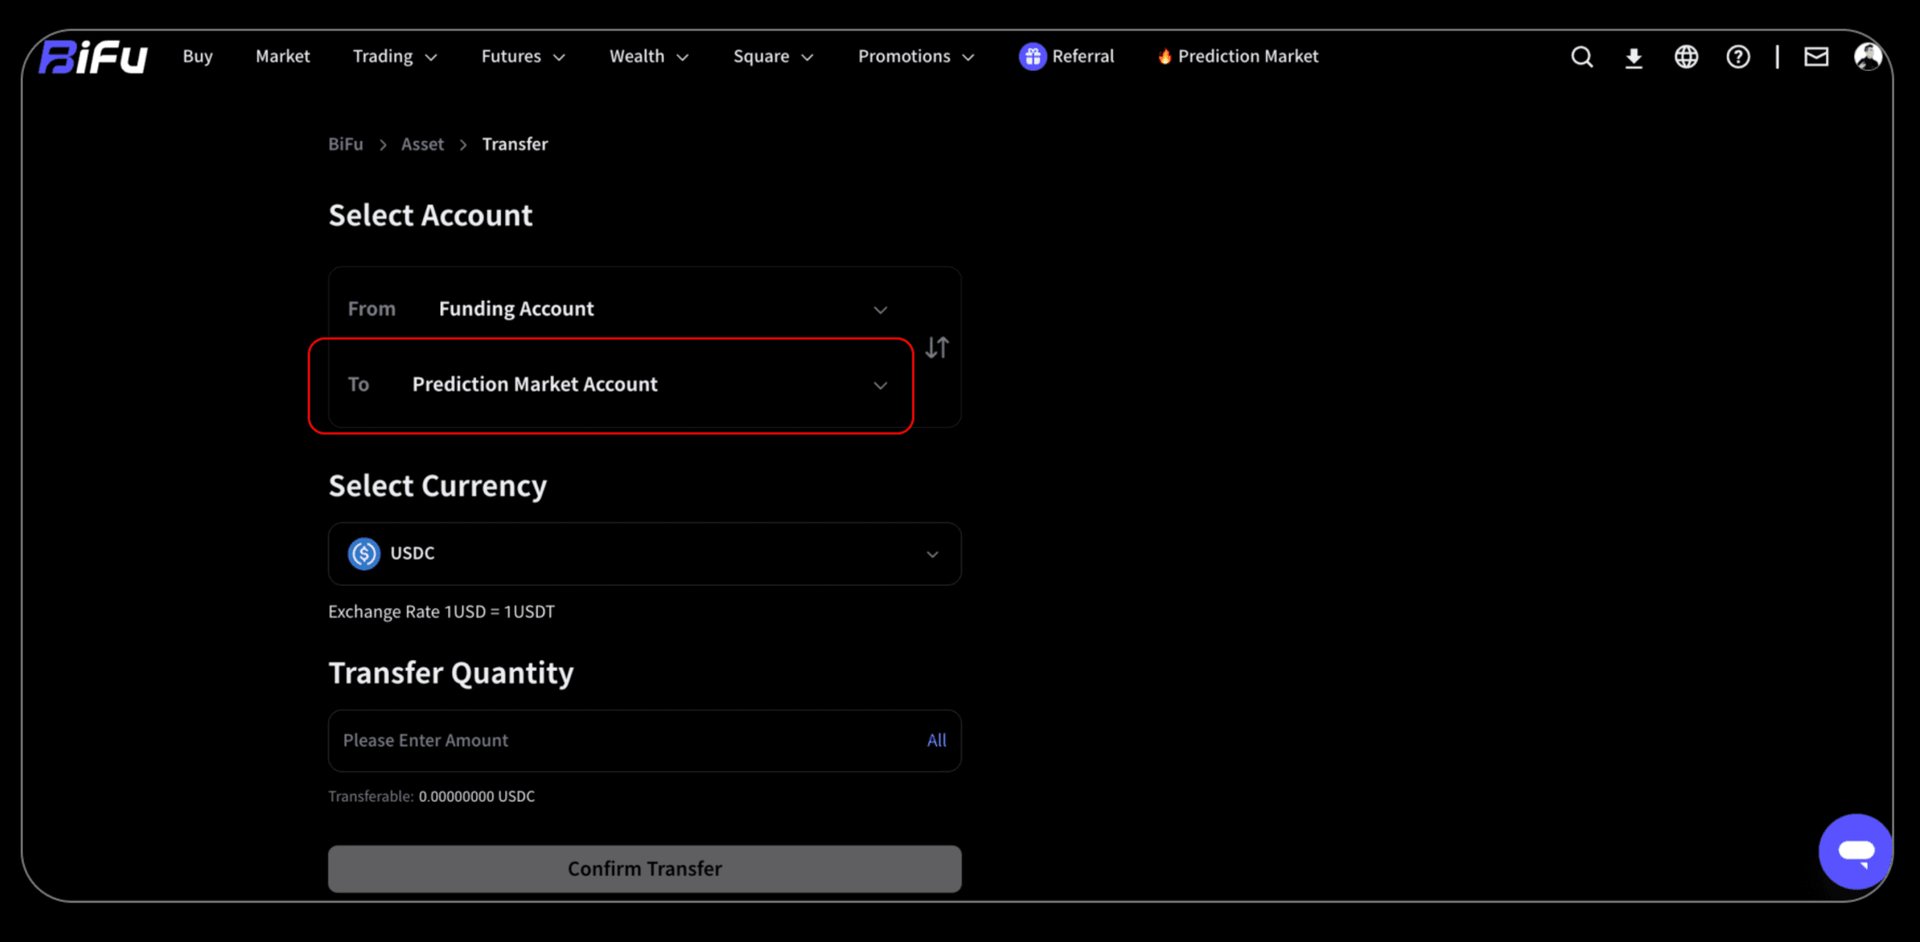Image resolution: width=1920 pixels, height=942 pixels.
Task: Expand the Wealth menu
Action: [649, 57]
